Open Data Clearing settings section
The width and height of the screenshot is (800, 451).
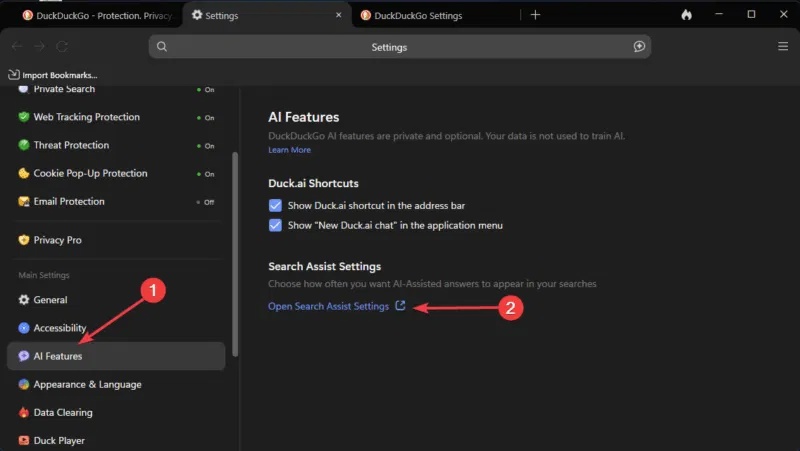(x=62, y=412)
